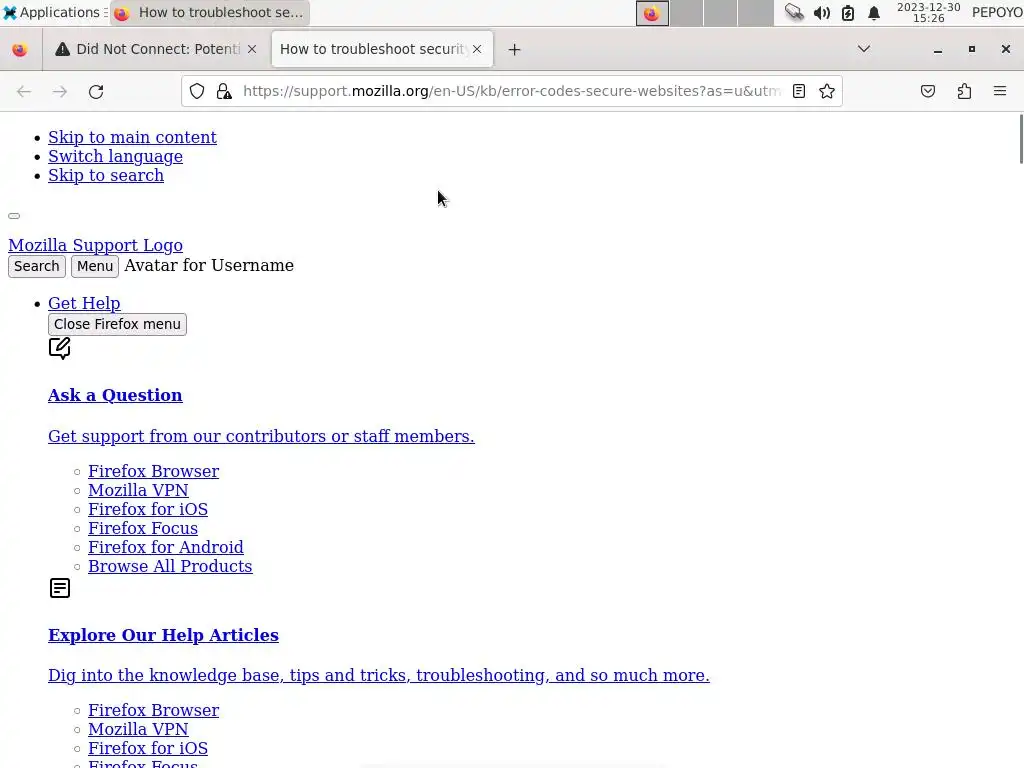Open 'Firefox Focus' under Ask a Question
Viewport: 1024px width, 768px height.
pyautogui.click(x=143, y=528)
